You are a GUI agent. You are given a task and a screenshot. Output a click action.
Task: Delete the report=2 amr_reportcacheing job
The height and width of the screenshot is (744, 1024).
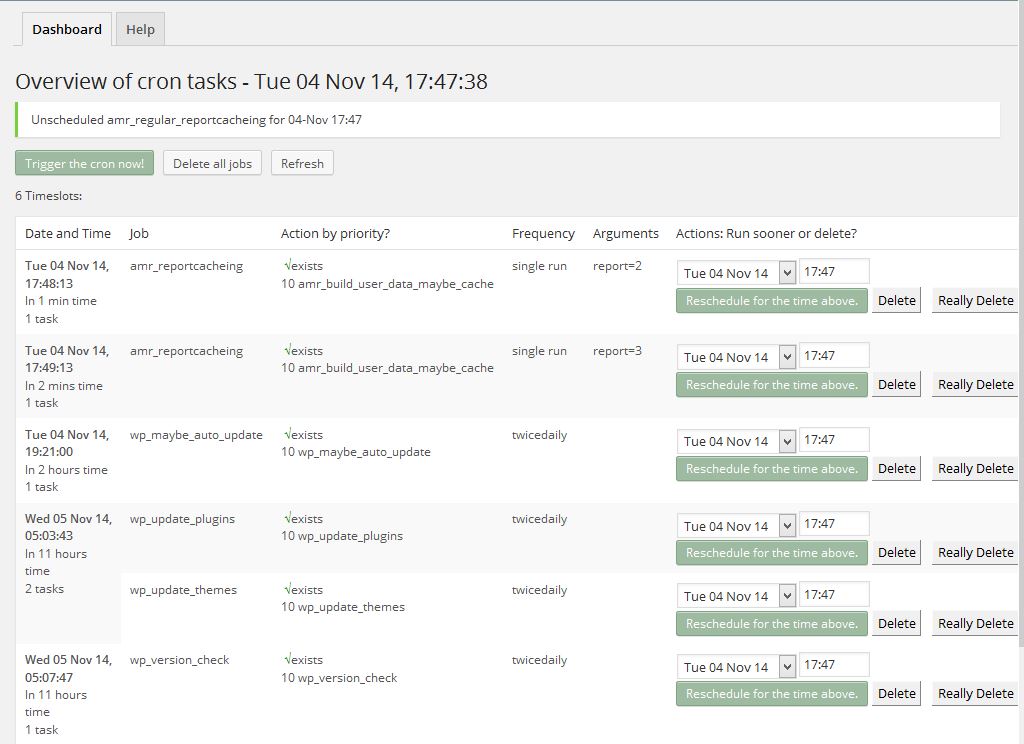pyautogui.click(x=896, y=301)
